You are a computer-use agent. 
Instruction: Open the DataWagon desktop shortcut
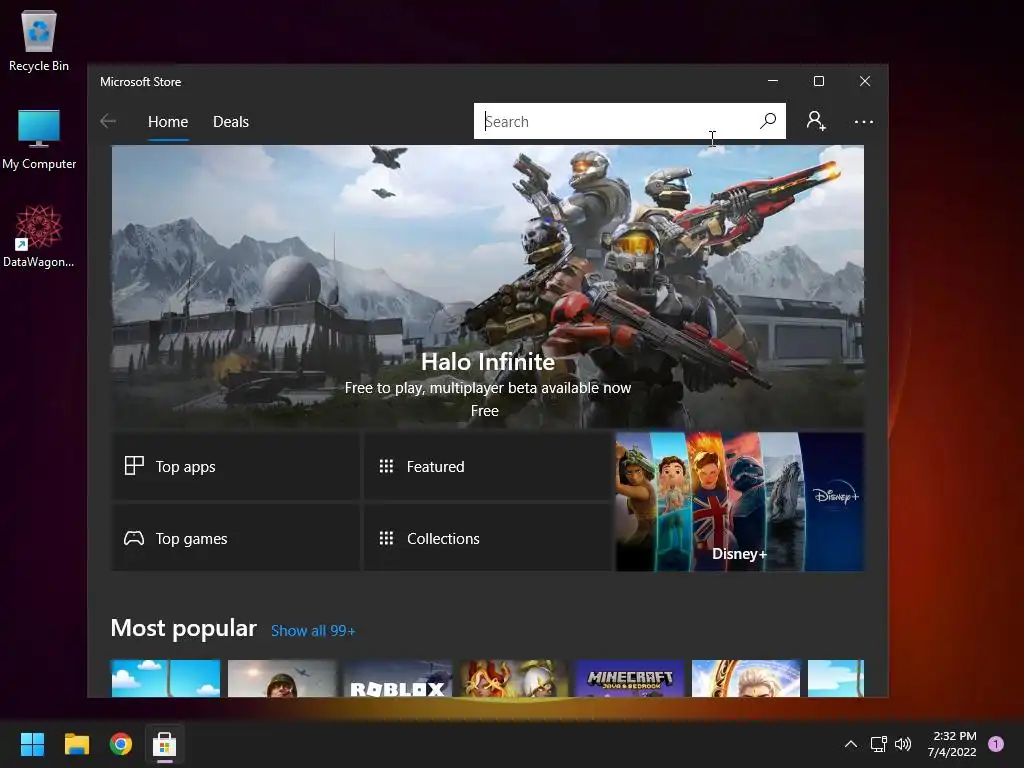coord(39,236)
